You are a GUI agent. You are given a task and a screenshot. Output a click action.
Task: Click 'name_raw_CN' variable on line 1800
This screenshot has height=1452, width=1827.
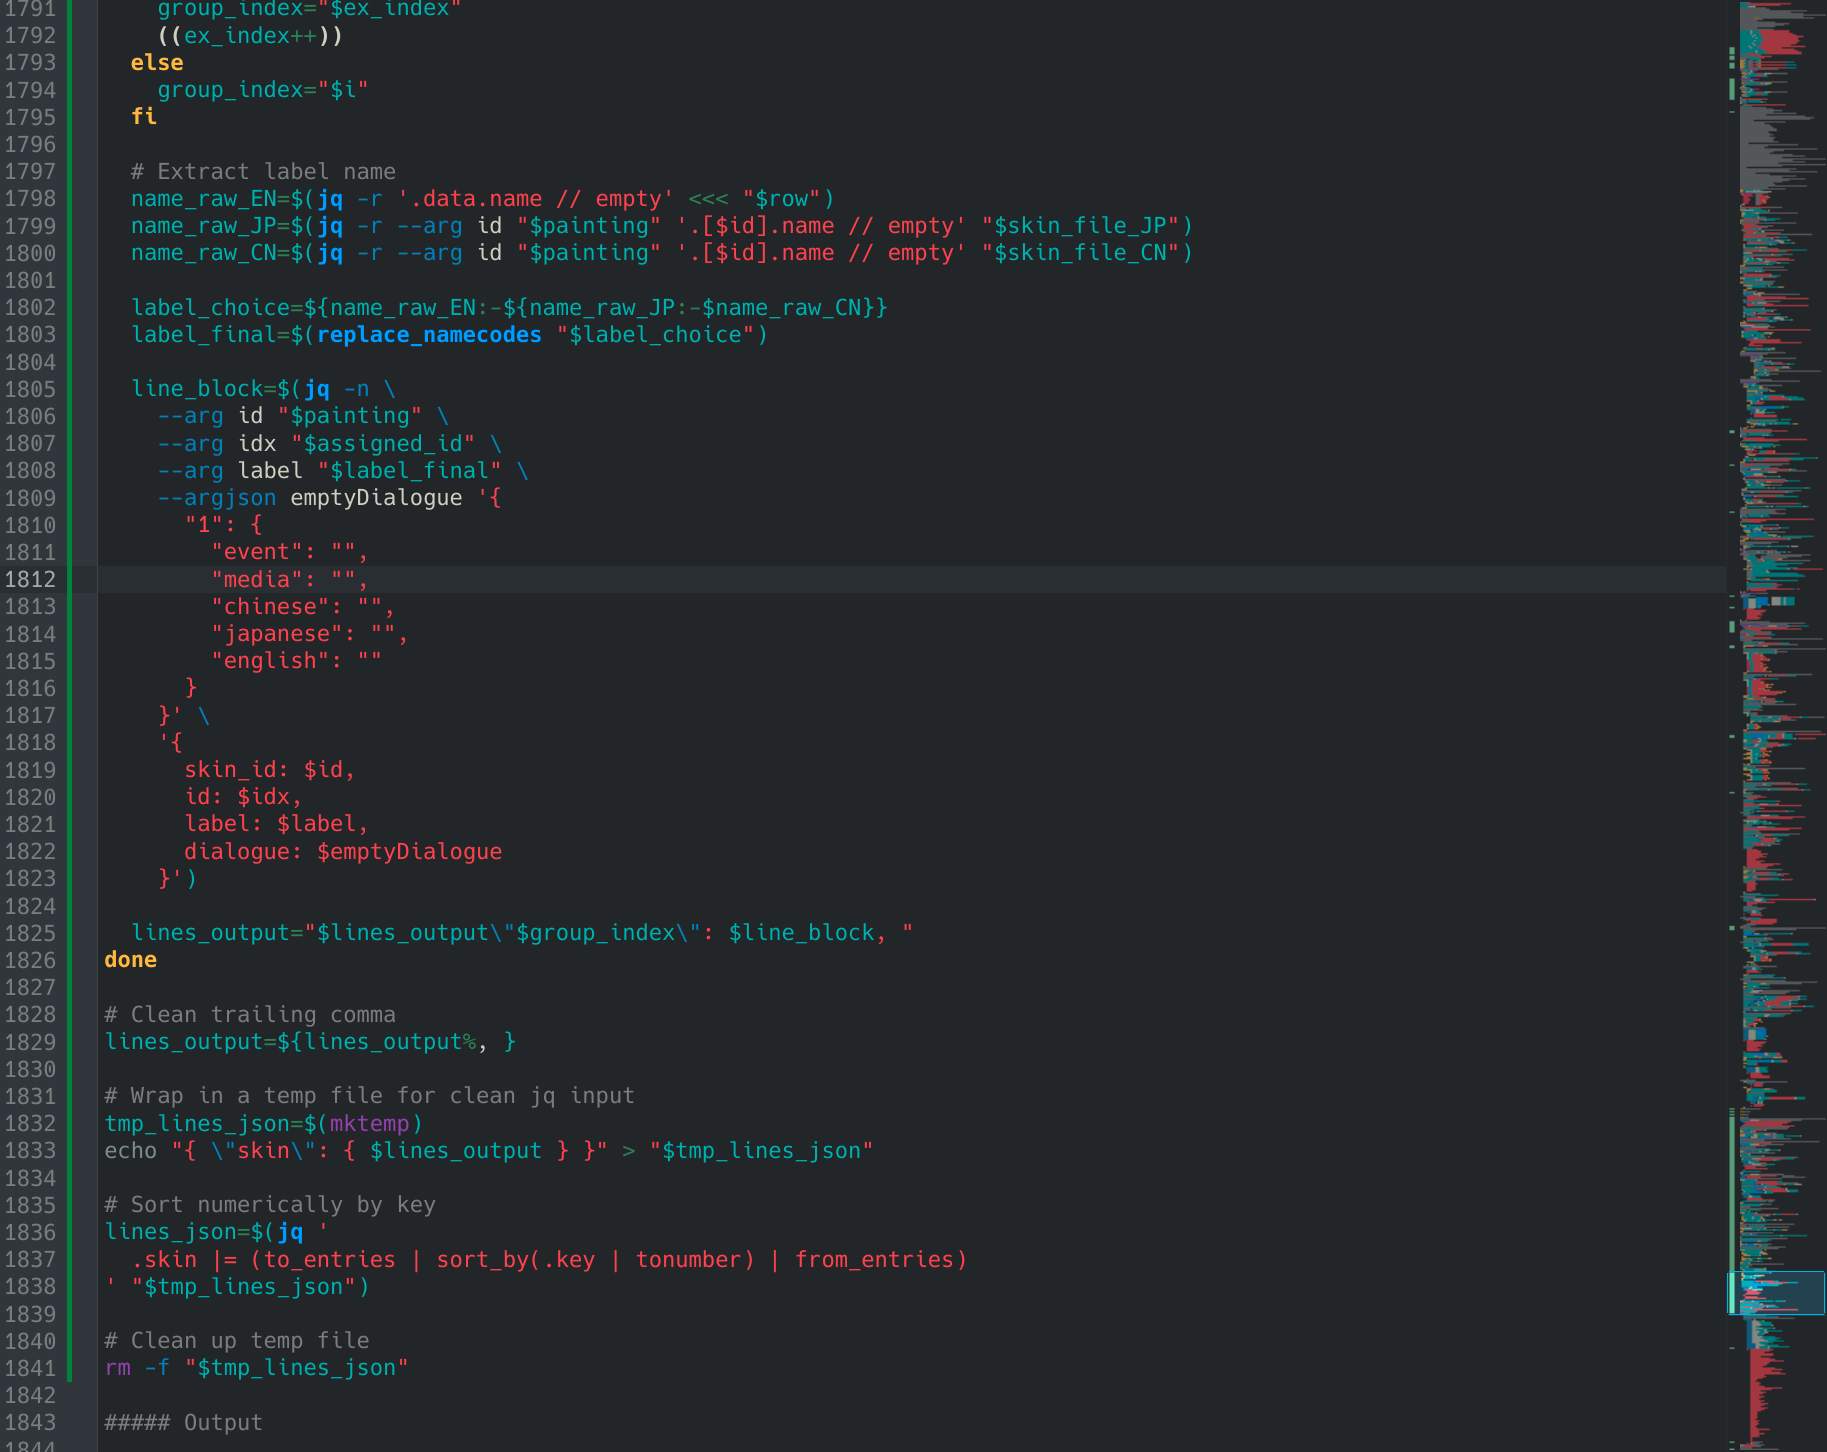[203, 252]
